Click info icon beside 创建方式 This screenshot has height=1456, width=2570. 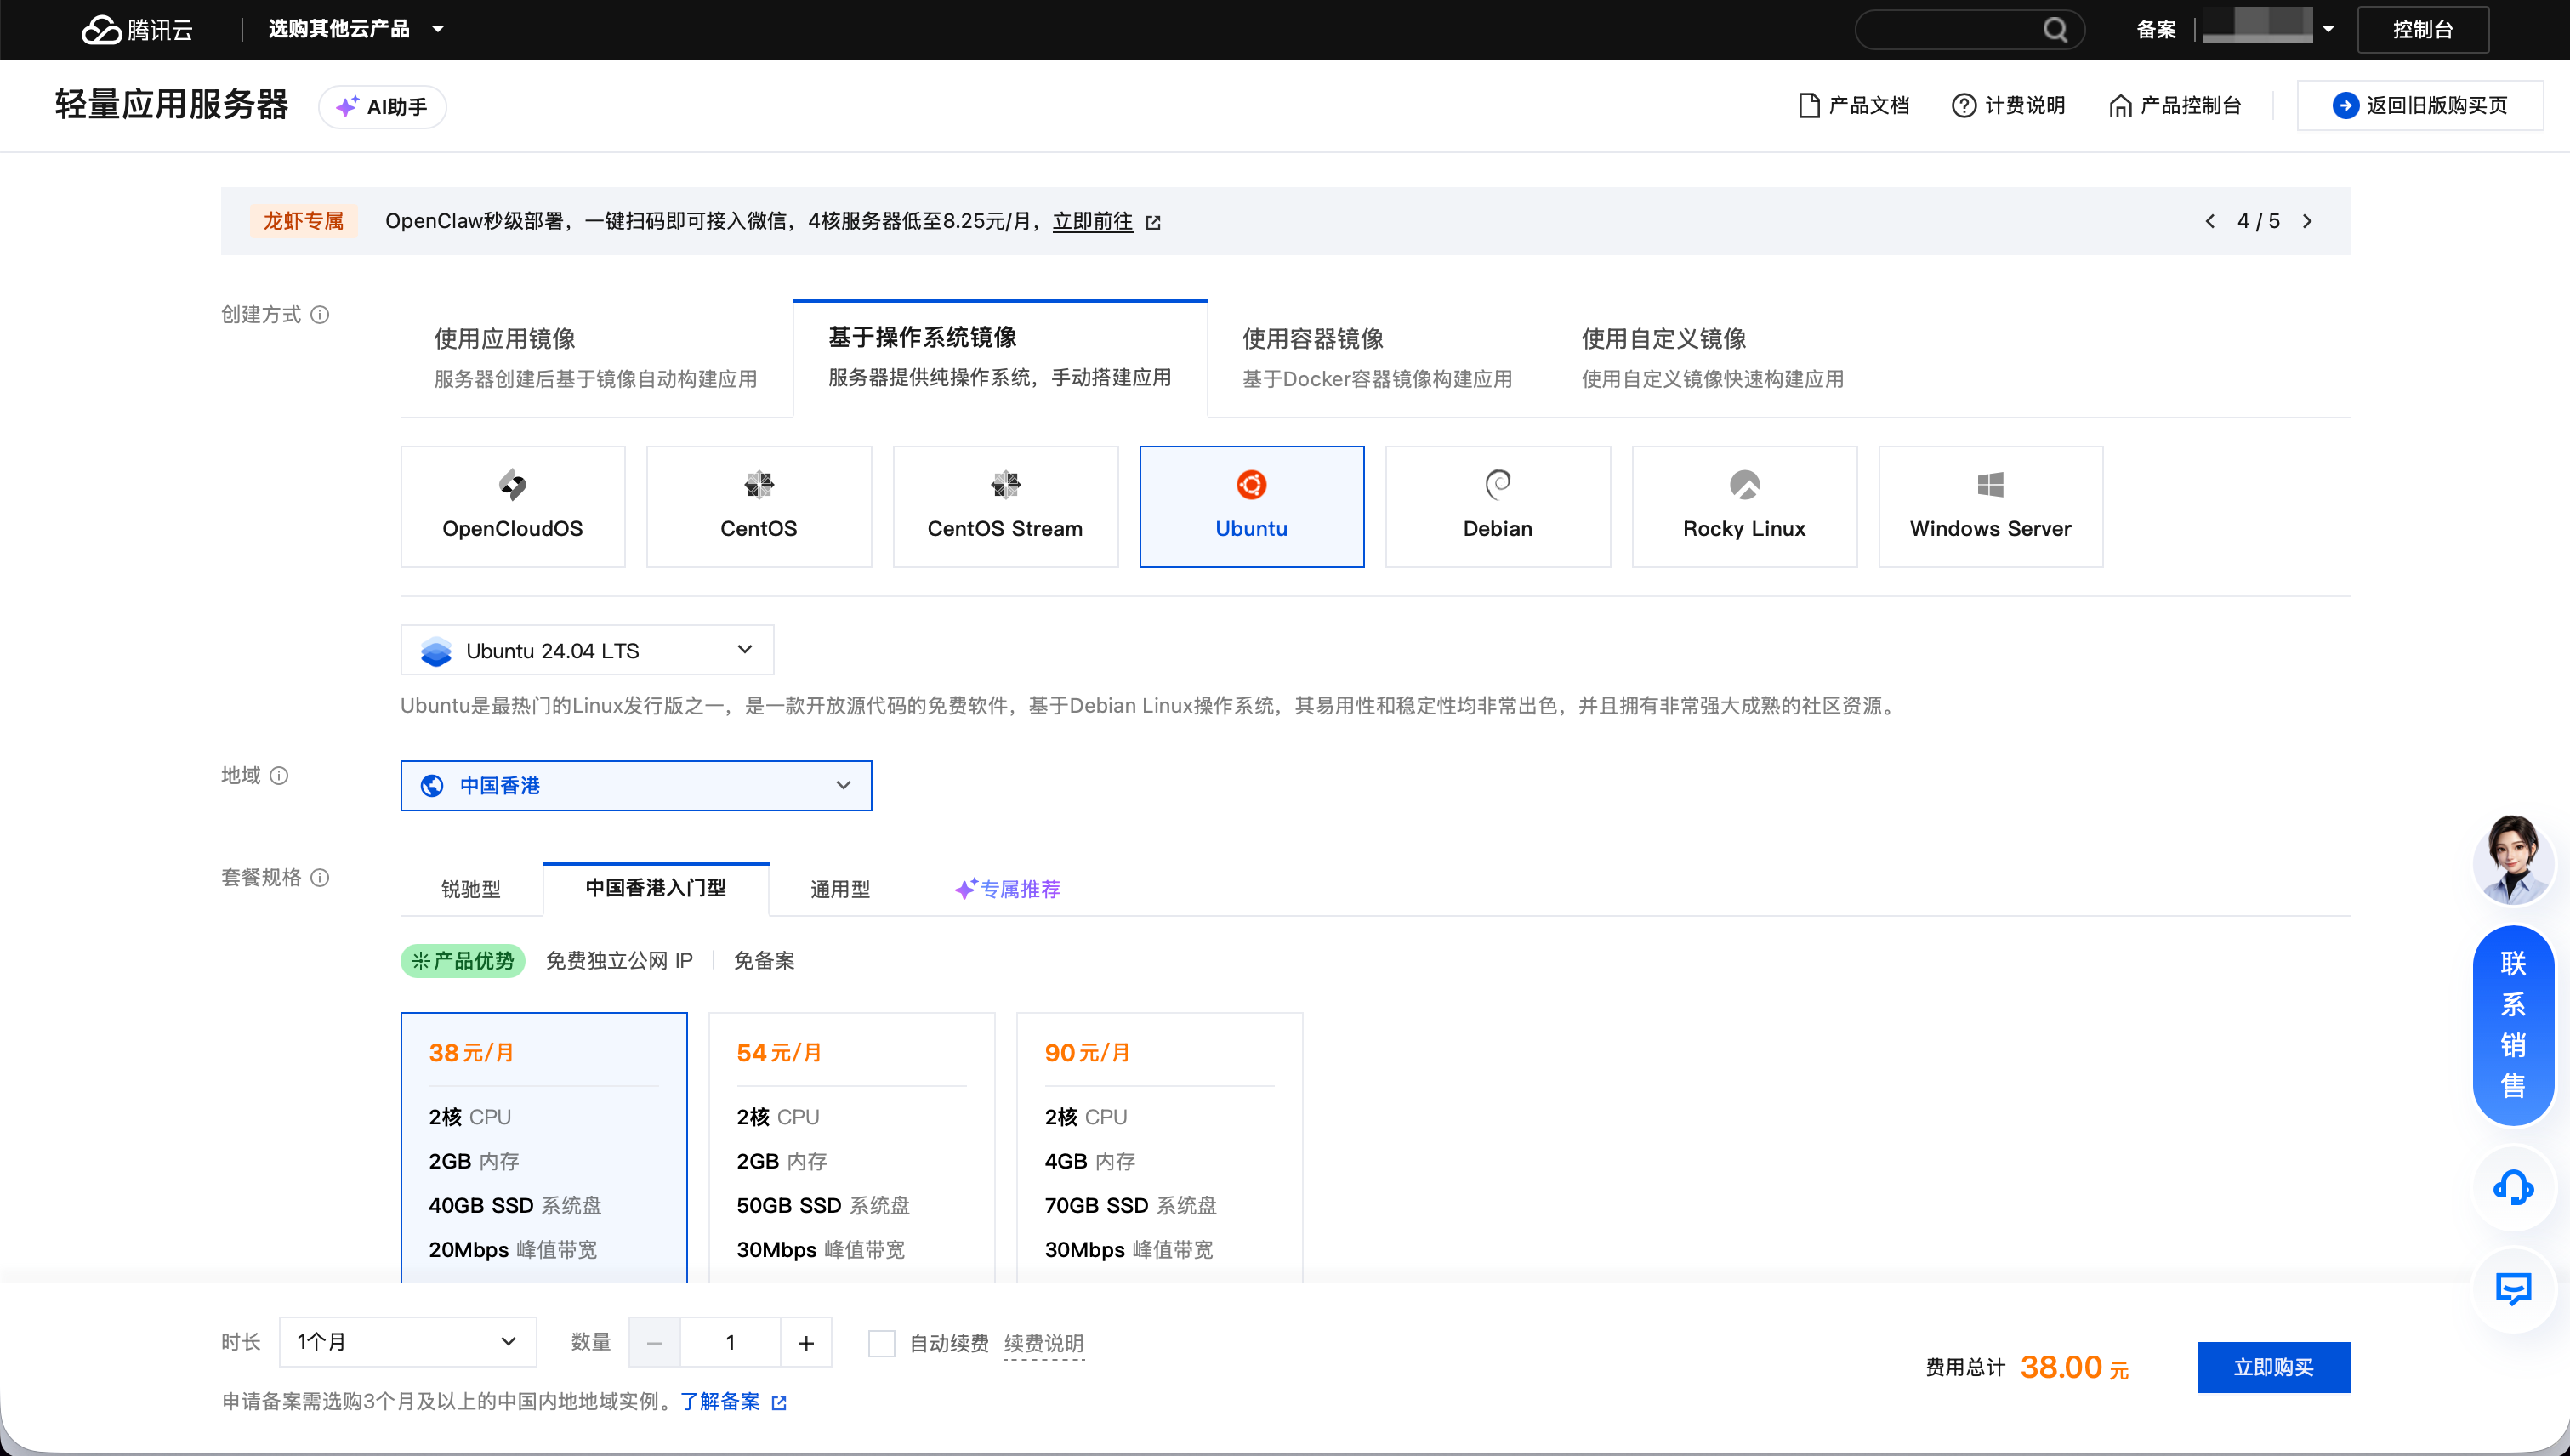click(320, 315)
